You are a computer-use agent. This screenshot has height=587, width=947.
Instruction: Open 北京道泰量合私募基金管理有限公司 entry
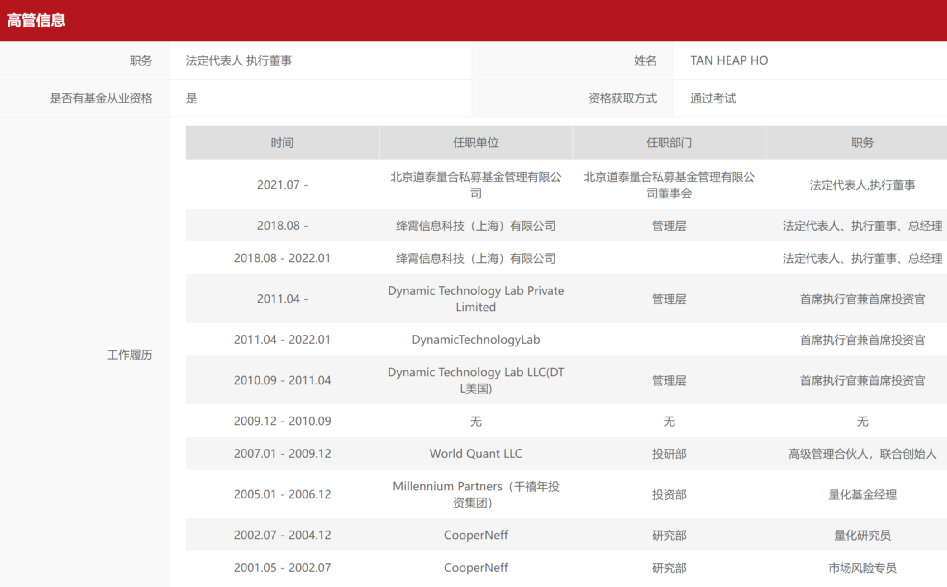coord(475,185)
